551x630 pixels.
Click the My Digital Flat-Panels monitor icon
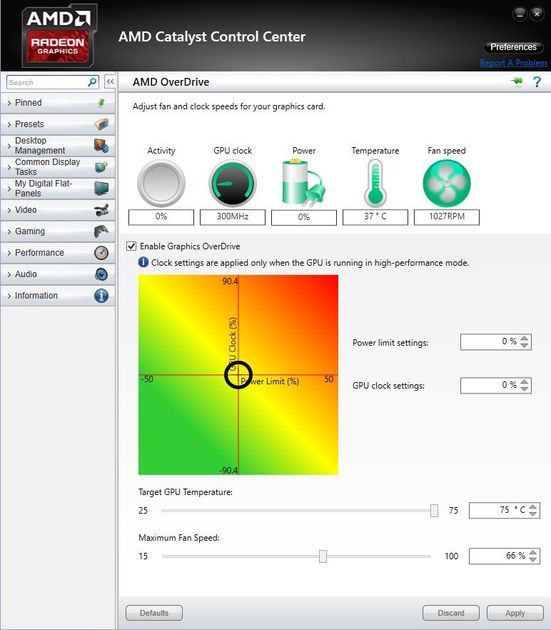coord(101,188)
